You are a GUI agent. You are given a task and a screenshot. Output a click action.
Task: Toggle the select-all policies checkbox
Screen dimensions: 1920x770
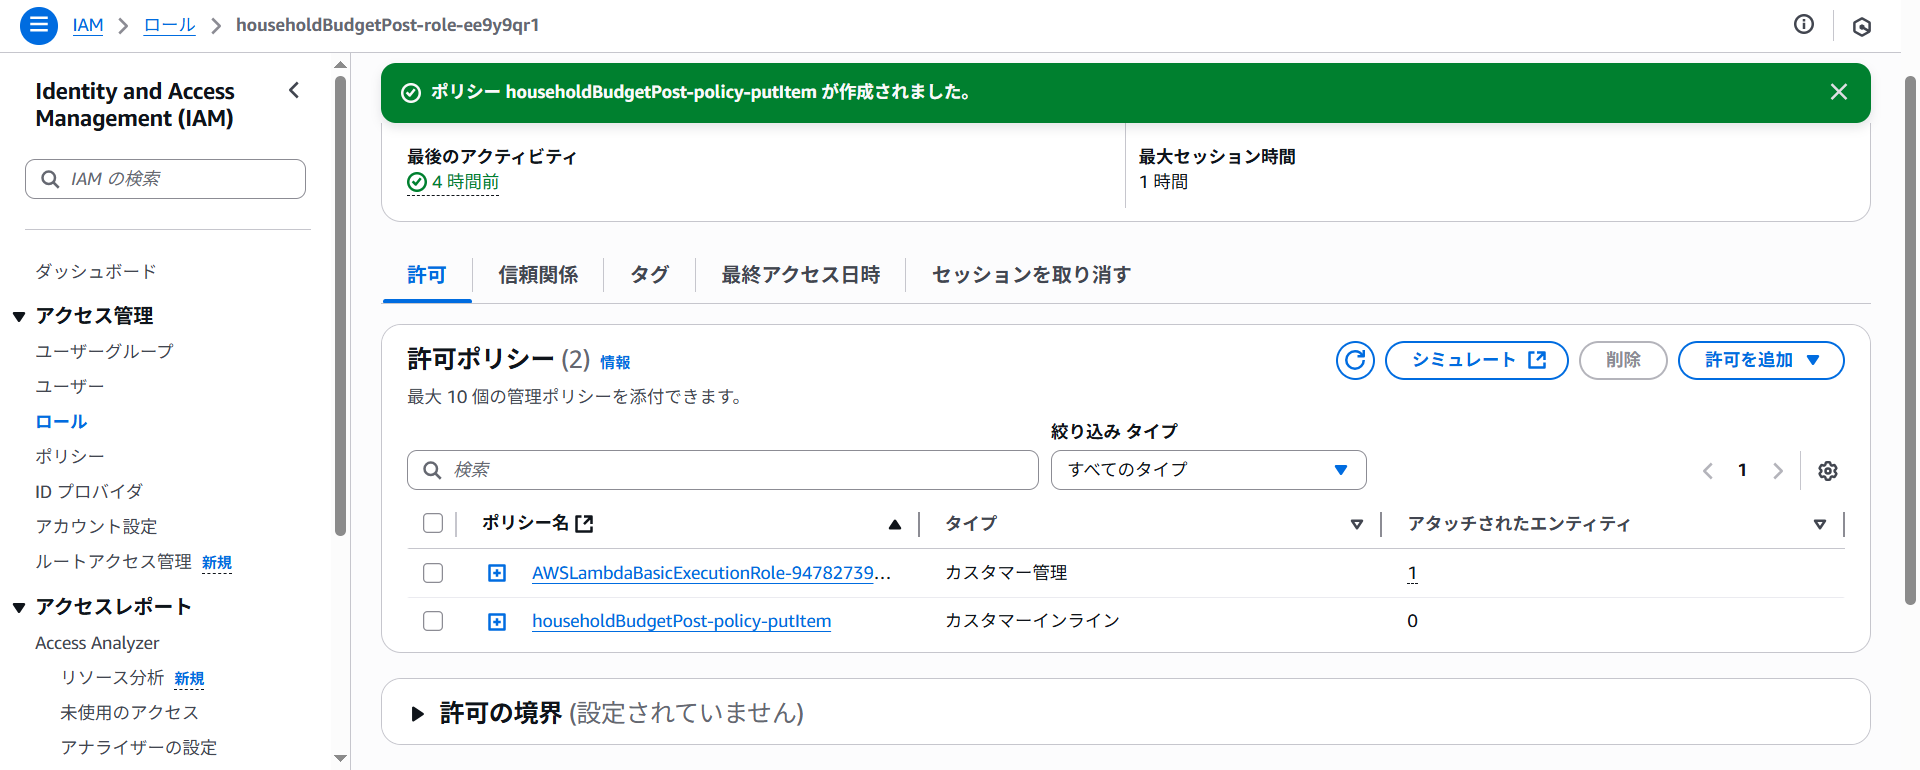pos(433,523)
